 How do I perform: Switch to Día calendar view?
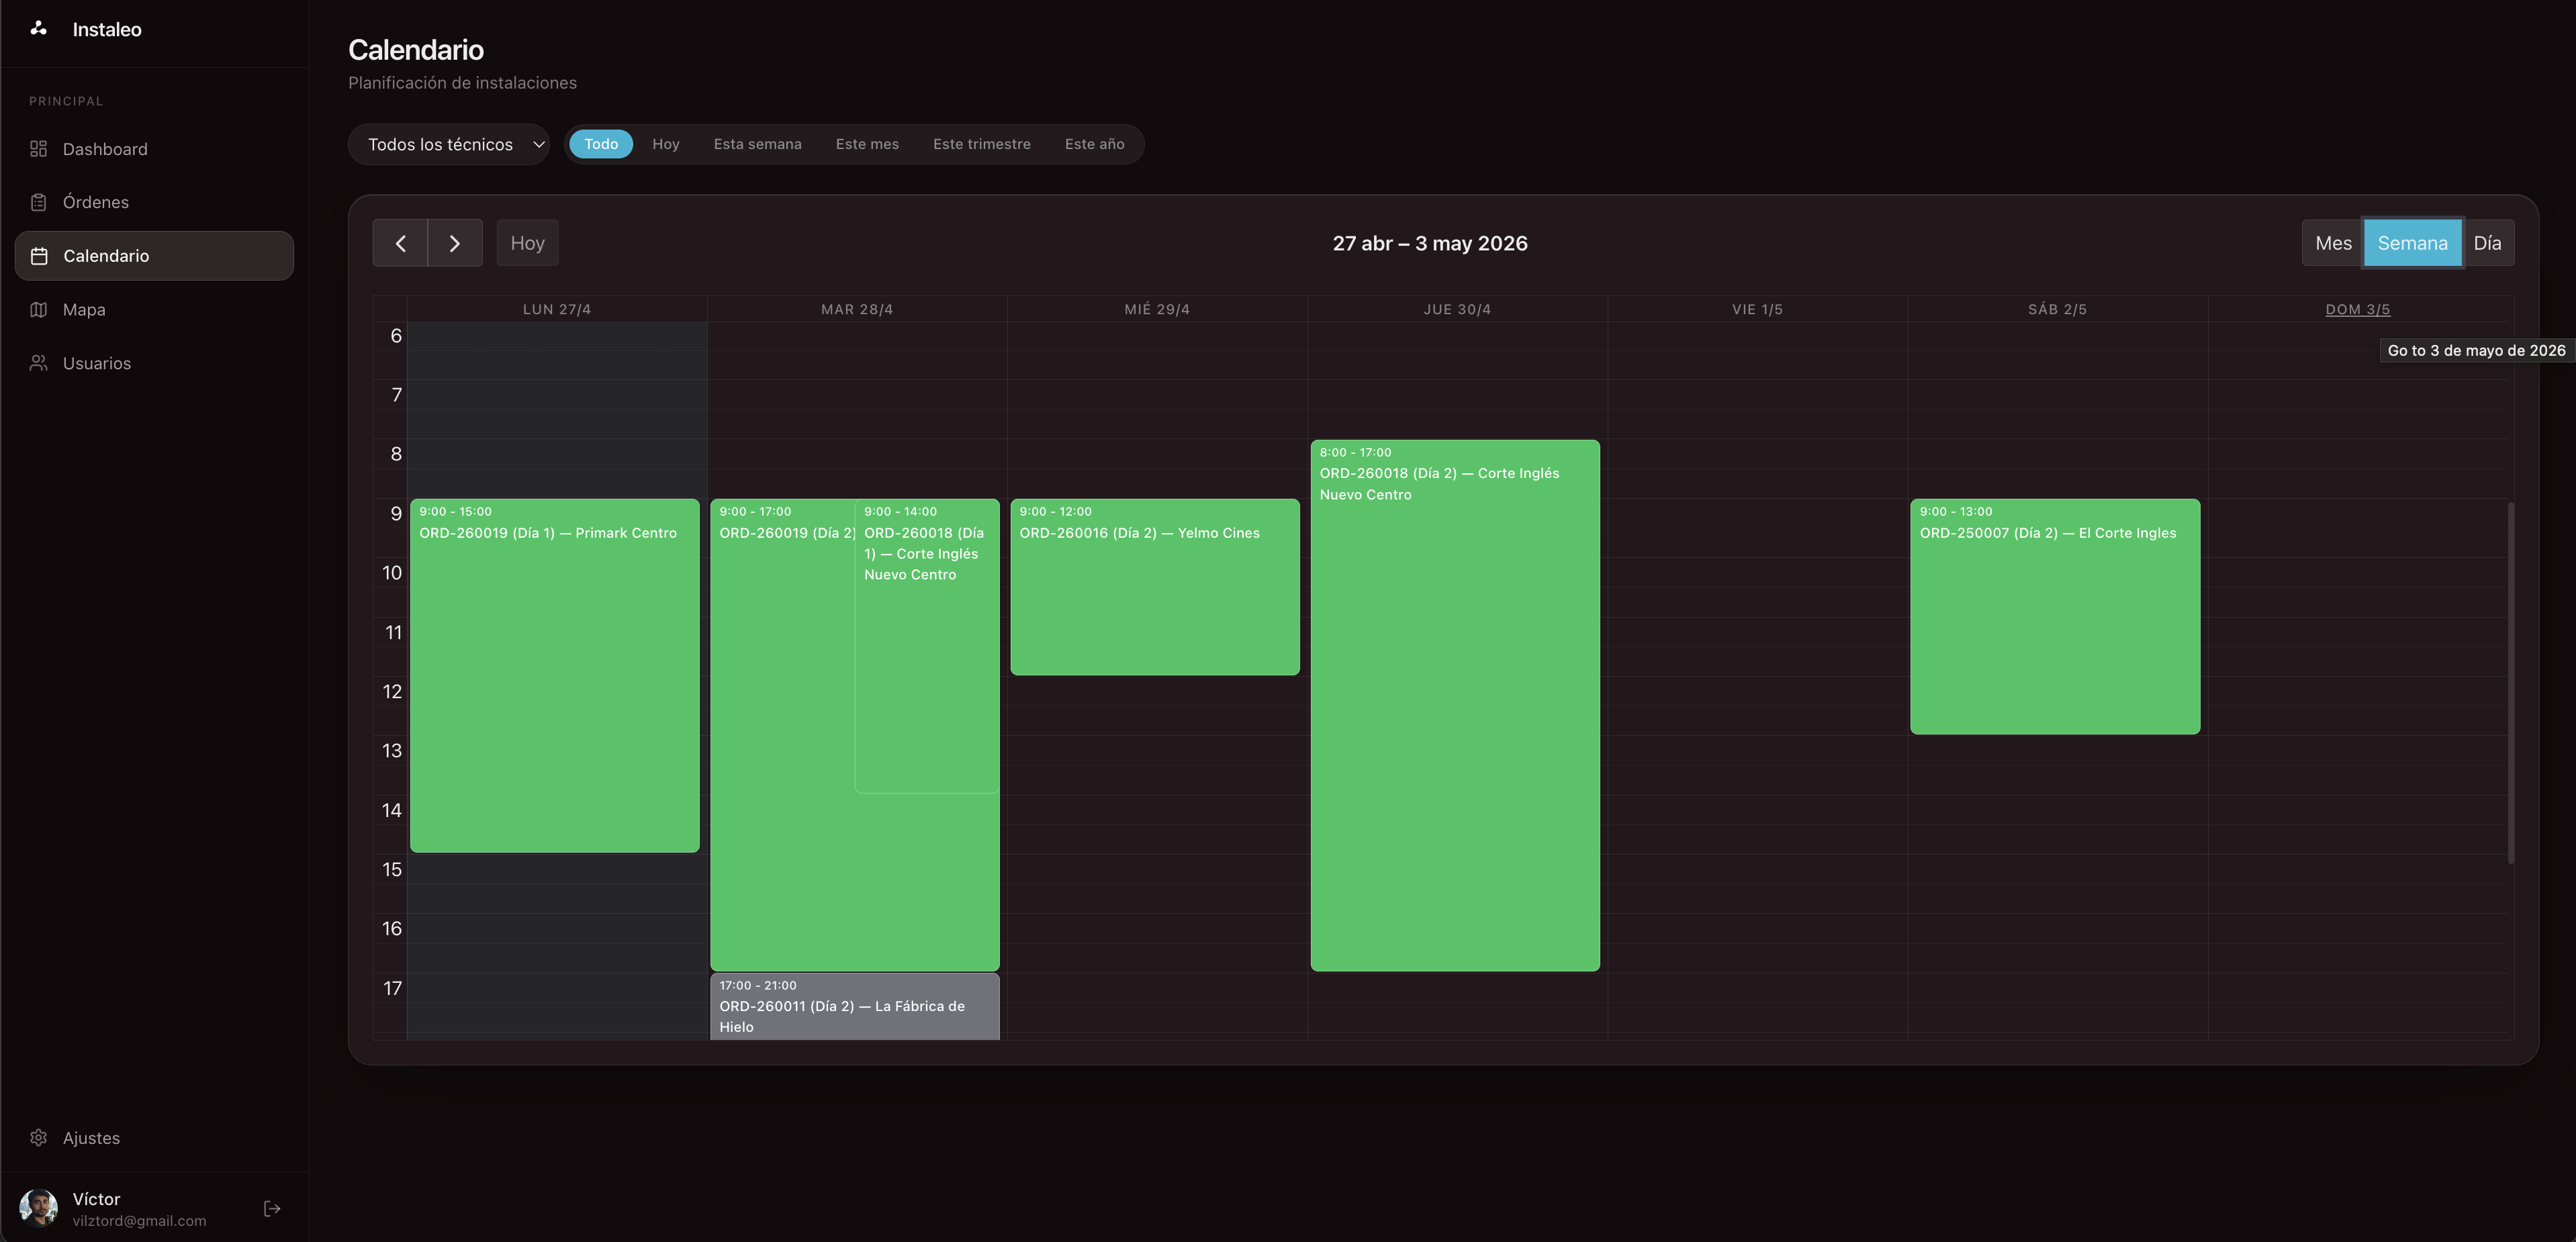tap(2487, 243)
